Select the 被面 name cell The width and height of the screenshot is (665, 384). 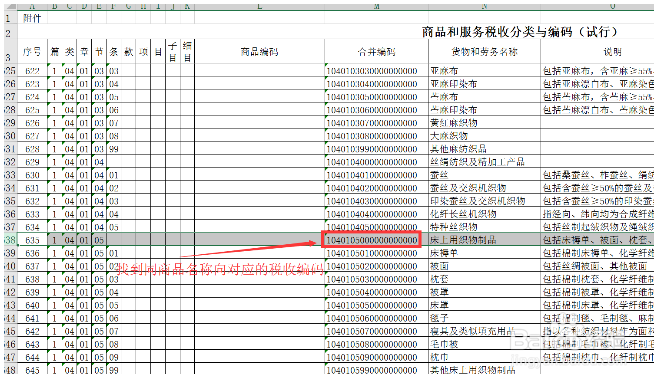(x=484, y=266)
